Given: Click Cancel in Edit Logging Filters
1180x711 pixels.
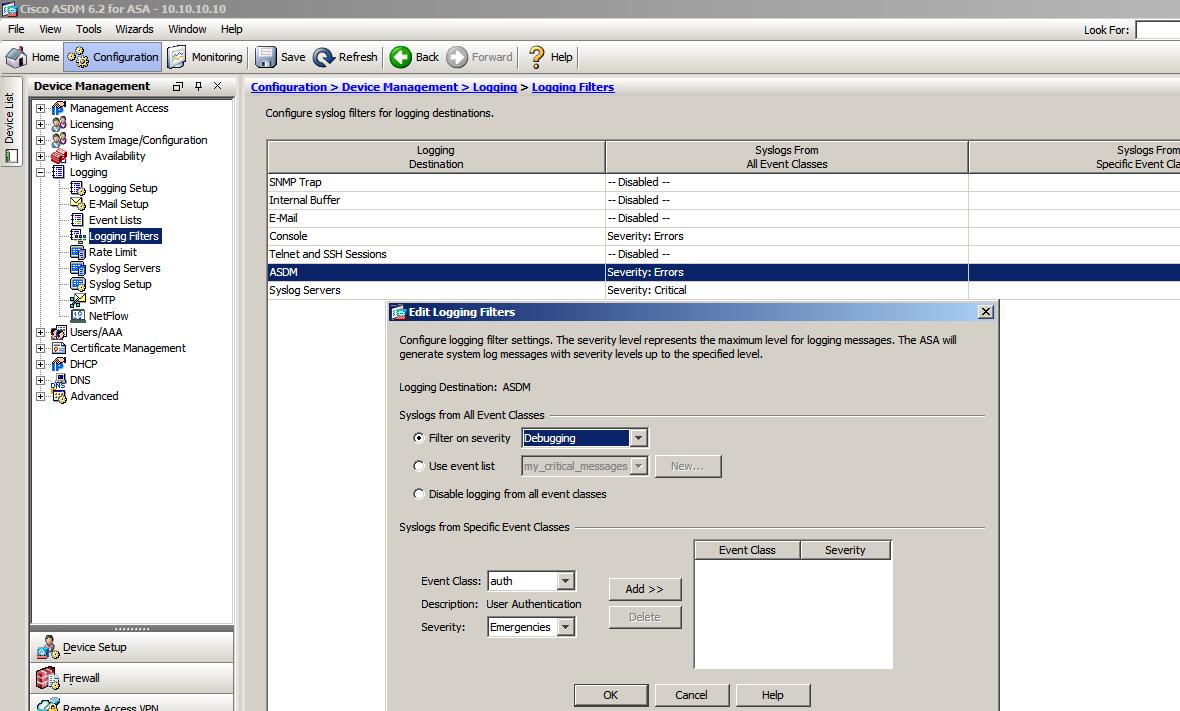Looking at the screenshot, I should (x=691, y=695).
